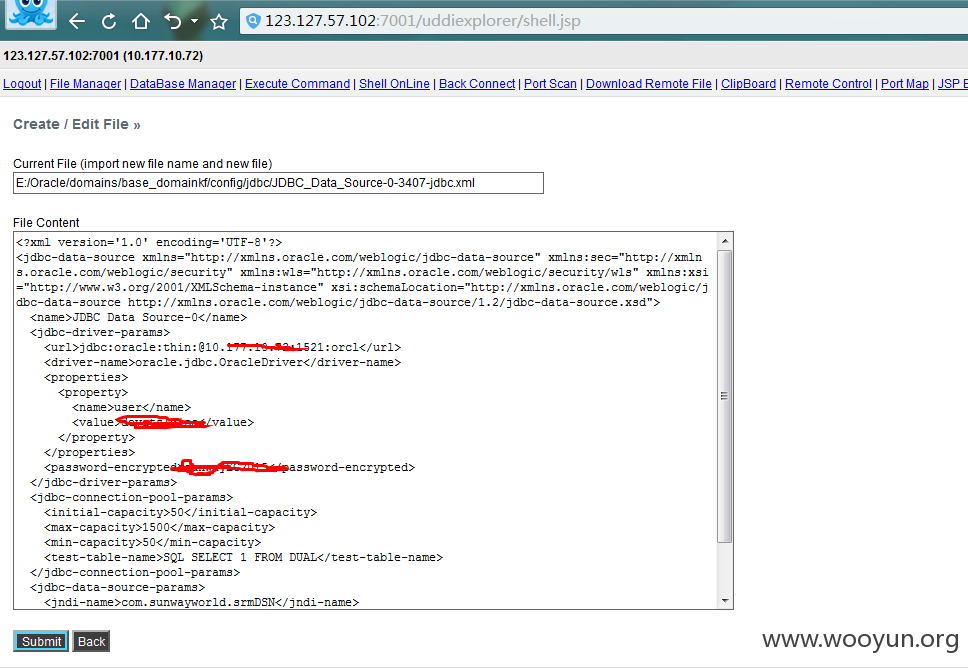This screenshot has height=668, width=968.
Task: Open the File Manager link
Action: [x=85, y=84]
